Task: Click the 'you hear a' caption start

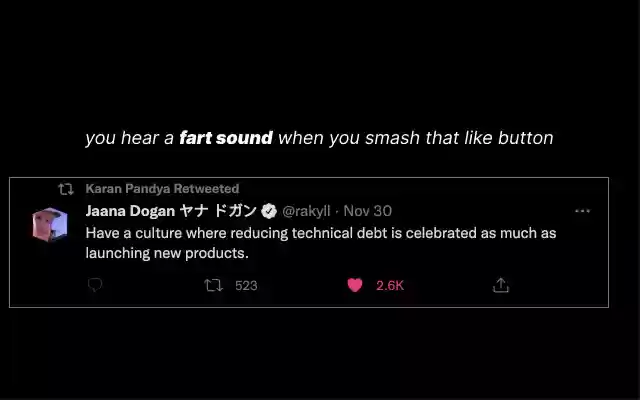Action: pyautogui.click(x=130, y=138)
